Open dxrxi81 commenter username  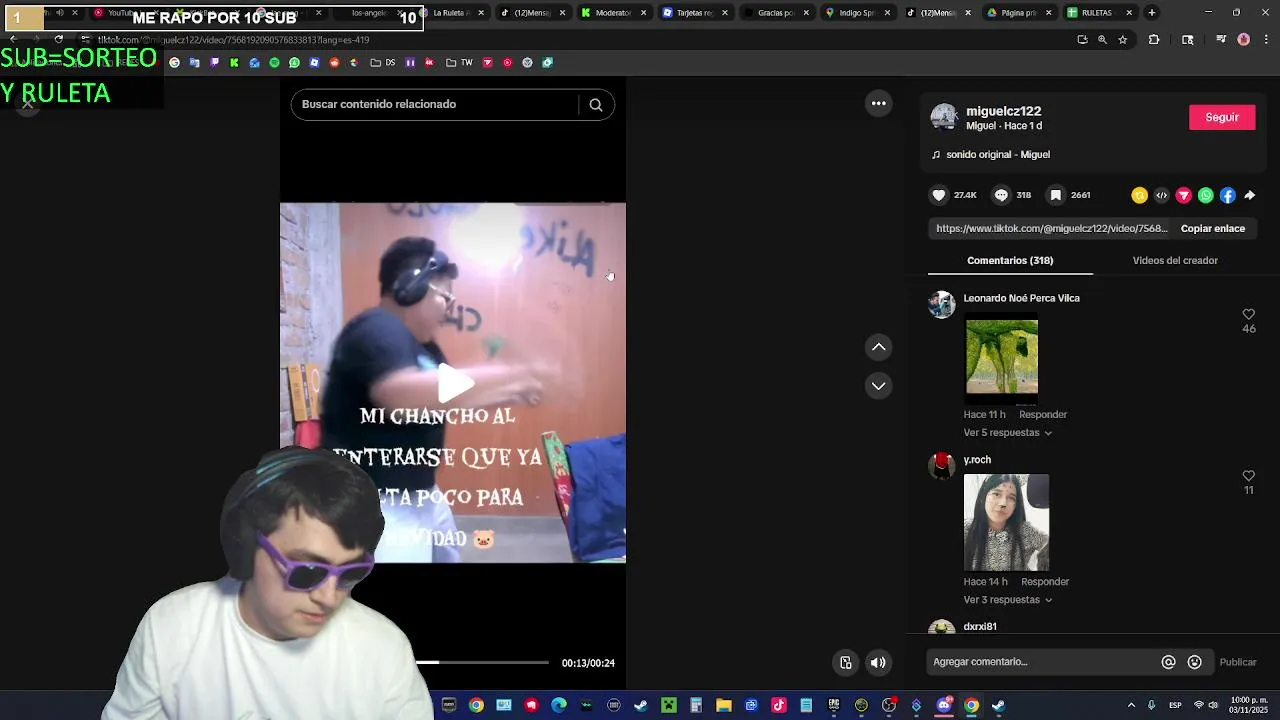(x=980, y=627)
